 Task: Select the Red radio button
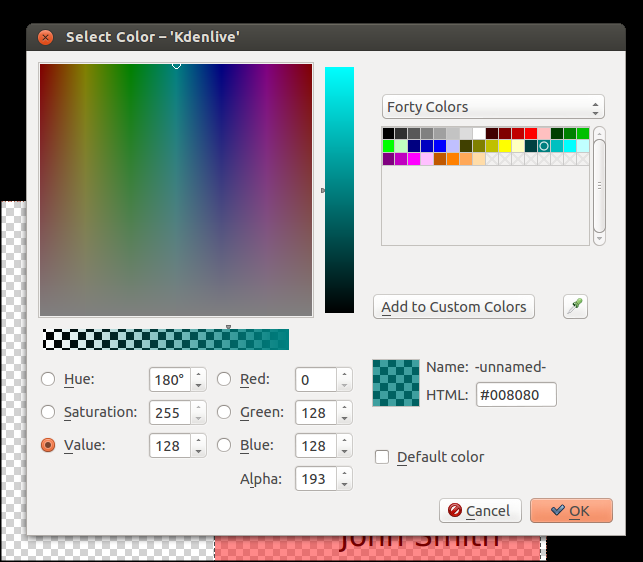224,379
